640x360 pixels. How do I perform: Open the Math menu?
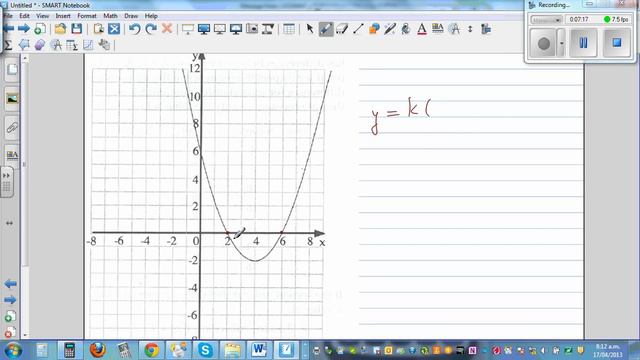(110, 16)
